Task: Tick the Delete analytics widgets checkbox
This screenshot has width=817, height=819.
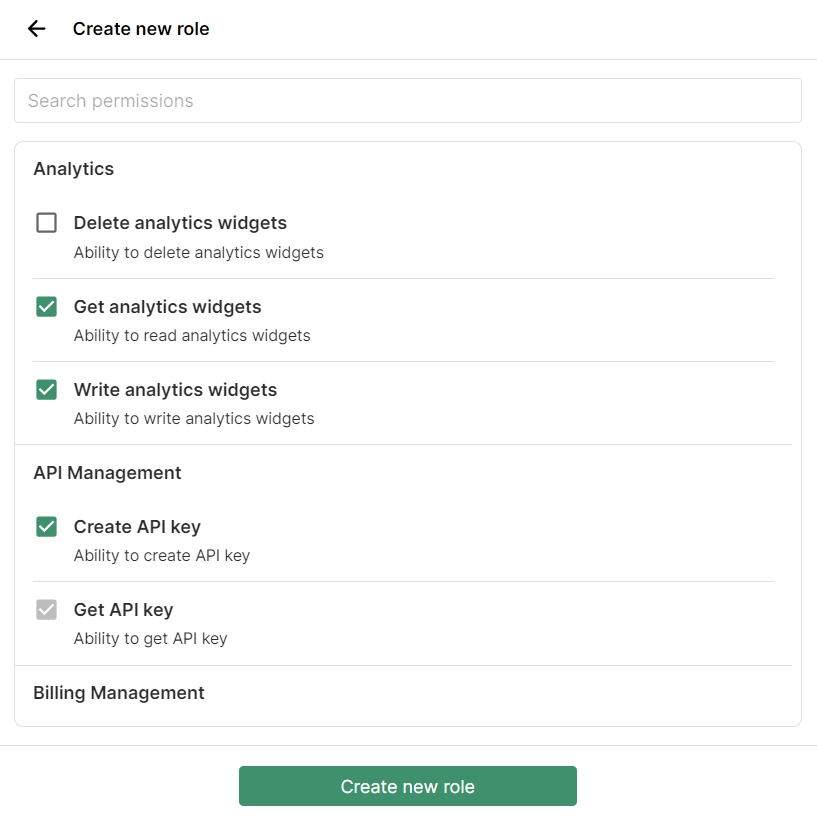Action: point(47,223)
